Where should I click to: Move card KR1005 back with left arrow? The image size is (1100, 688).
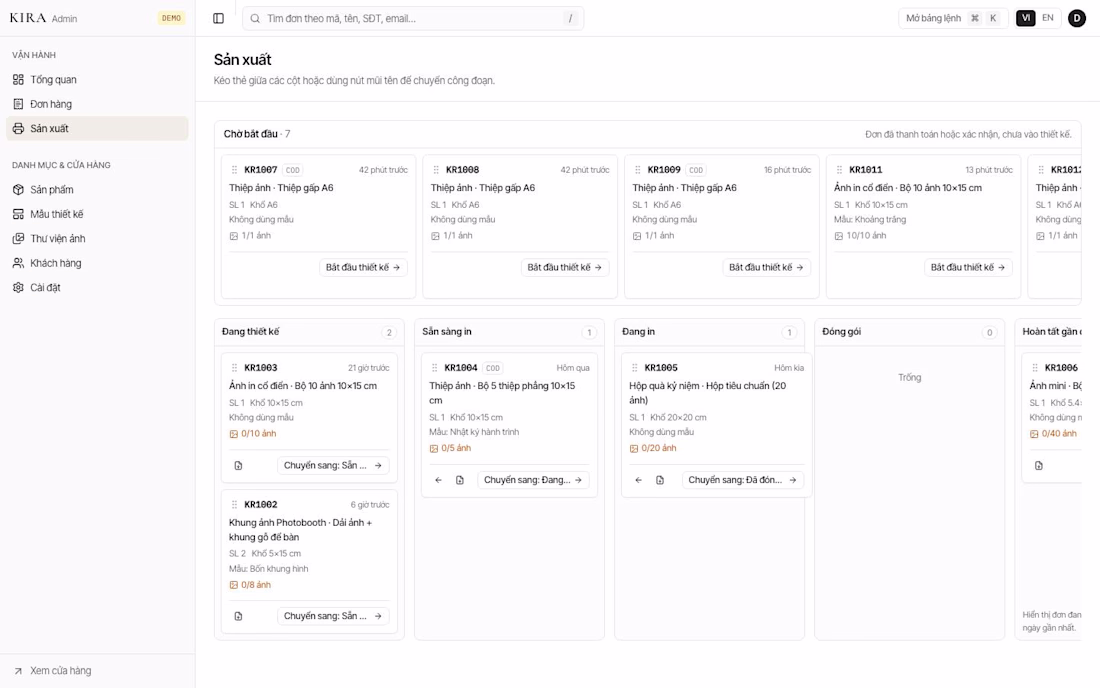638,480
